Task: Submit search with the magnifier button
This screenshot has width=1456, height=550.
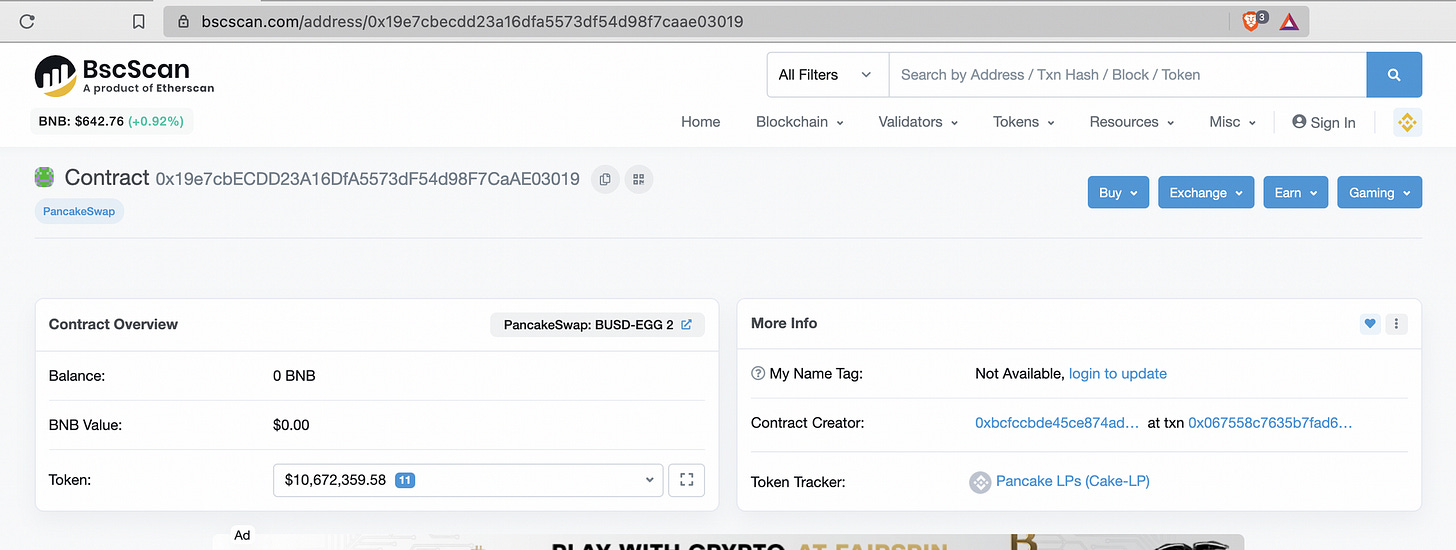Action: click(x=1394, y=75)
